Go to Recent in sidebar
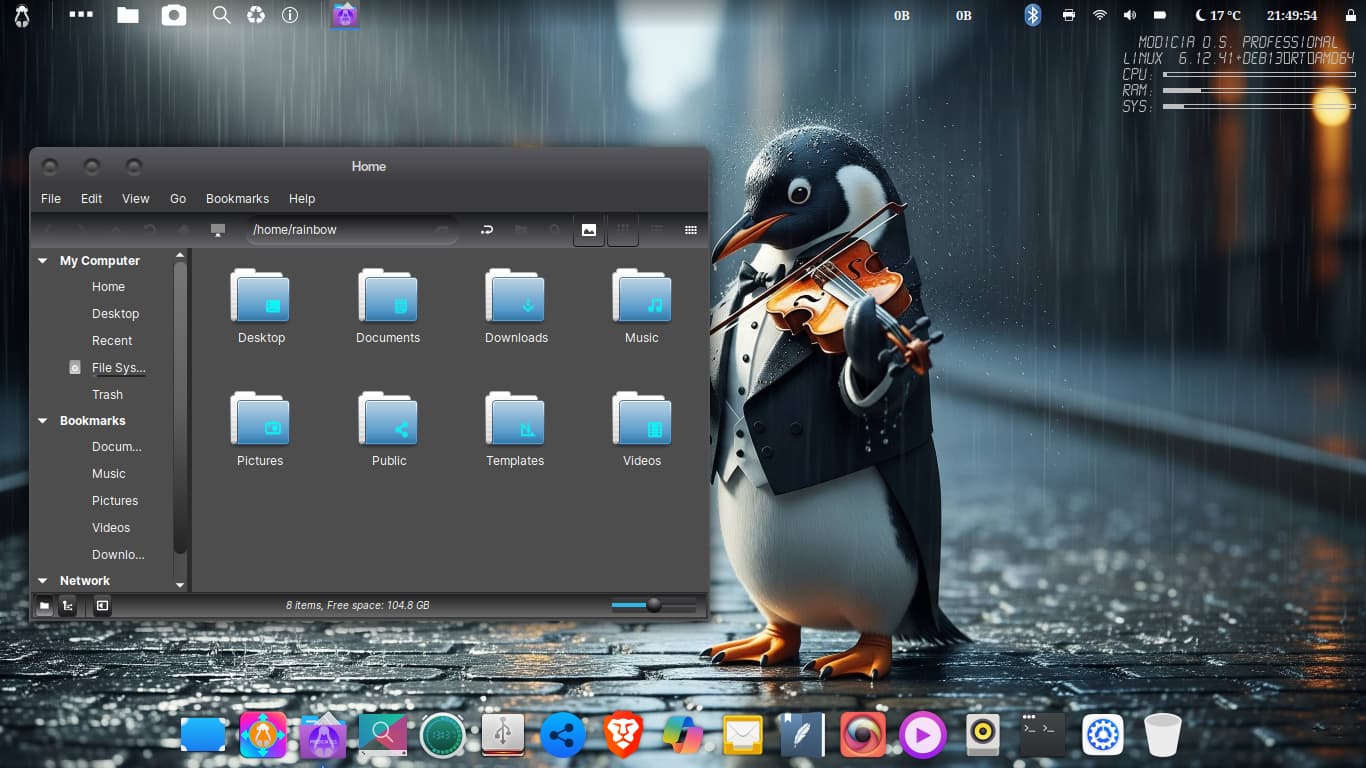This screenshot has height=768, width=1366. [112, 341]
